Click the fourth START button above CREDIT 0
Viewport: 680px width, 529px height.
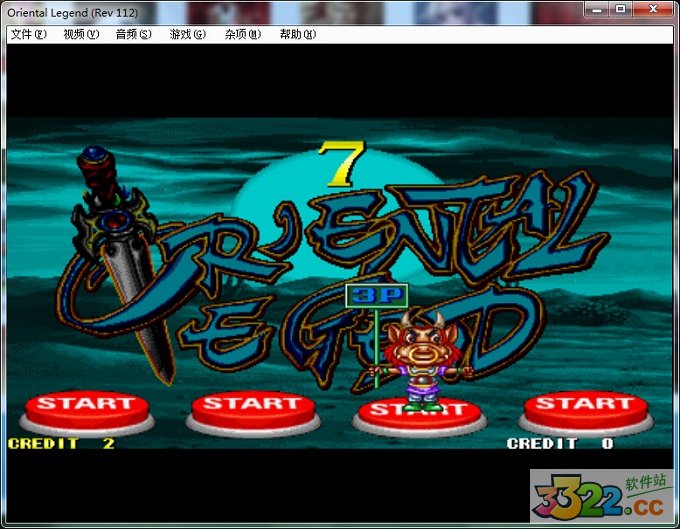(x=585, y=413)
